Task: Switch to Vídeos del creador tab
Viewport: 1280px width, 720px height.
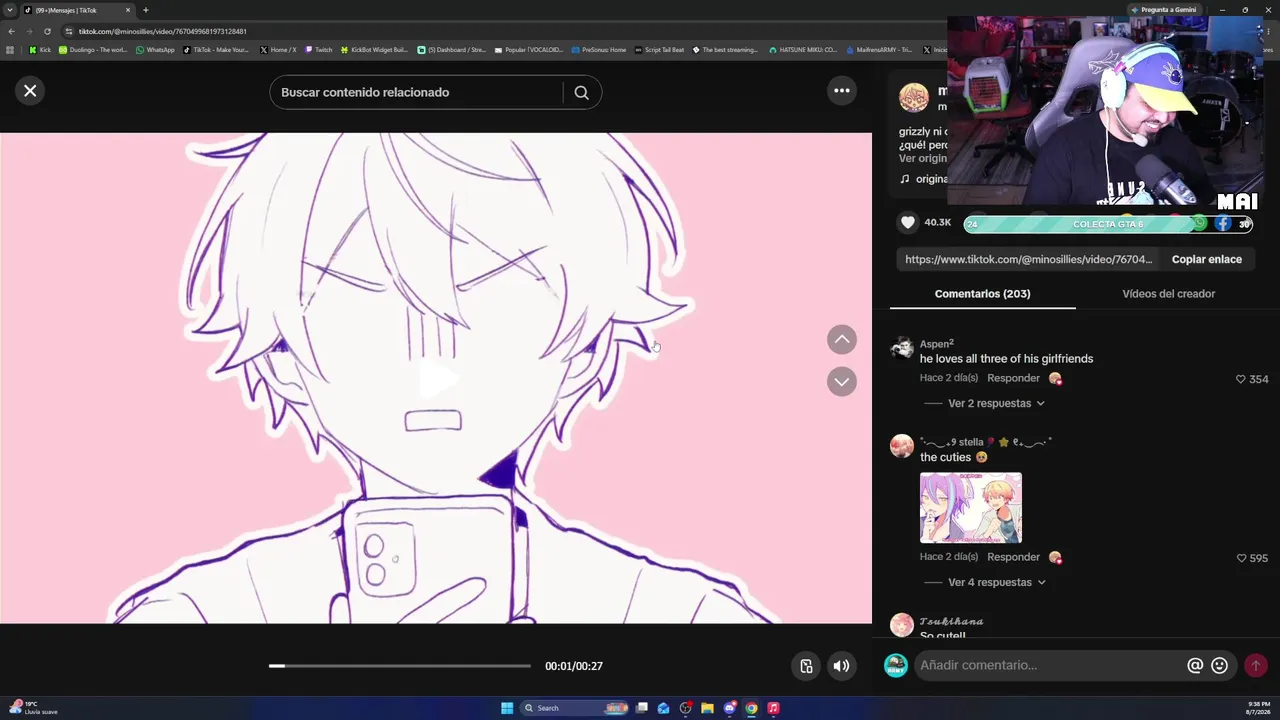Action: click(x=1168, y=294)
